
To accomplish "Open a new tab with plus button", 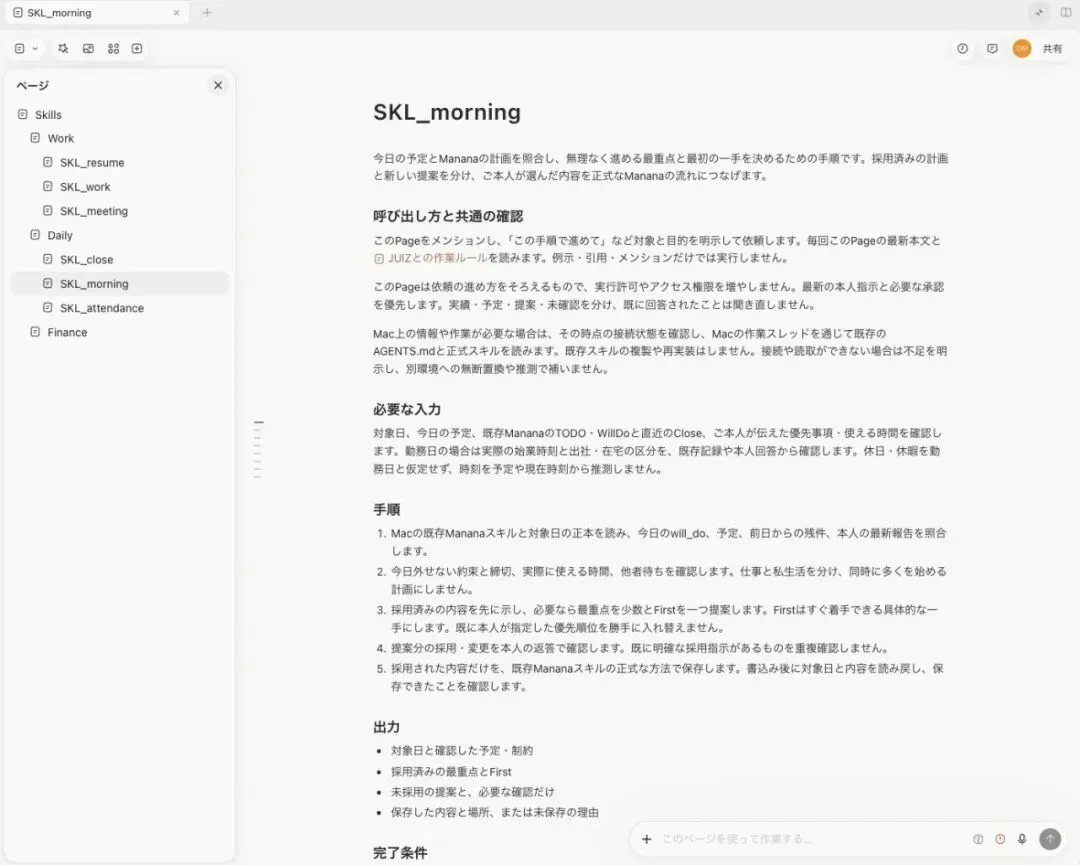I will click(x=207, y=12).
